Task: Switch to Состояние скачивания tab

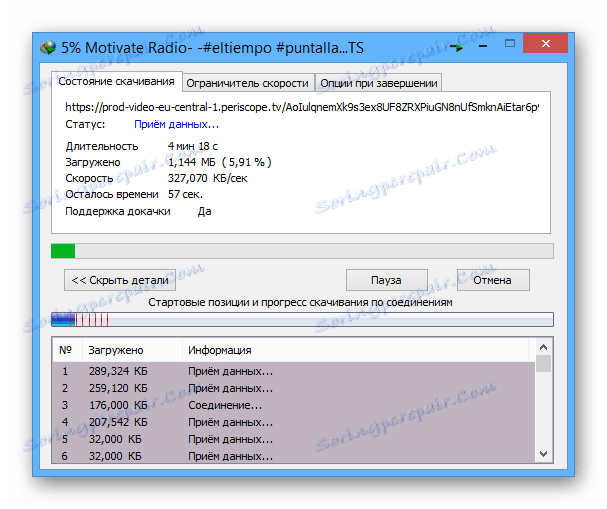Action: point(117,81)
